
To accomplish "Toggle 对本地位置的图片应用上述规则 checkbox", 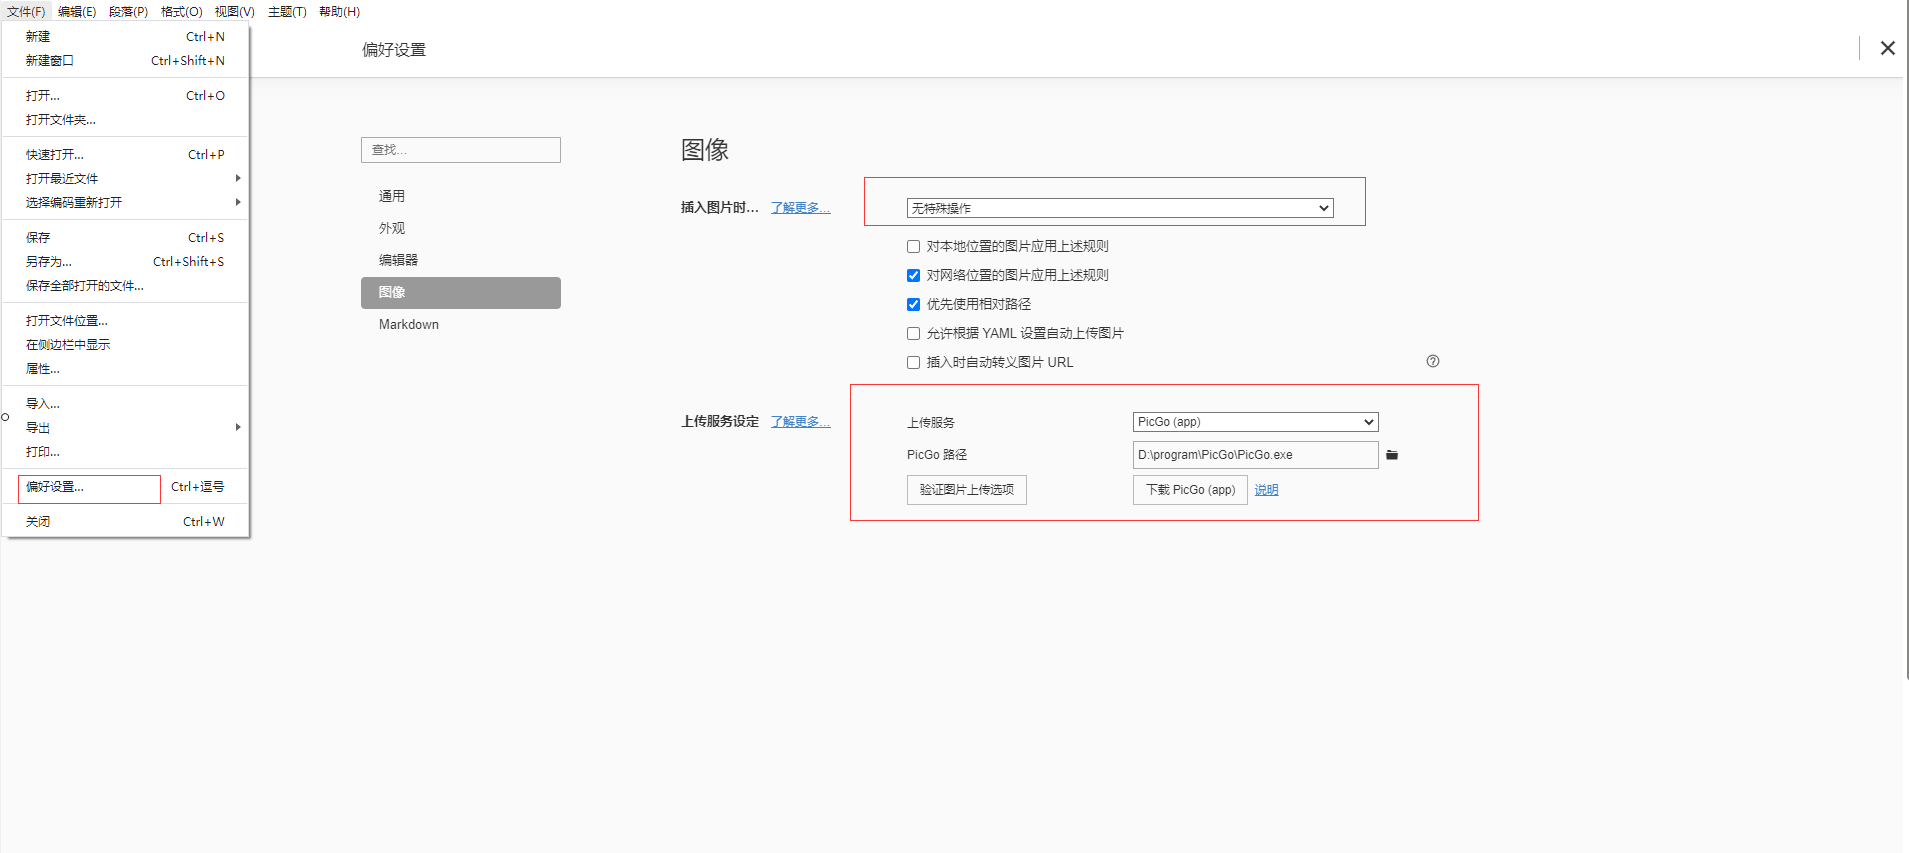I will coord(913,246).
